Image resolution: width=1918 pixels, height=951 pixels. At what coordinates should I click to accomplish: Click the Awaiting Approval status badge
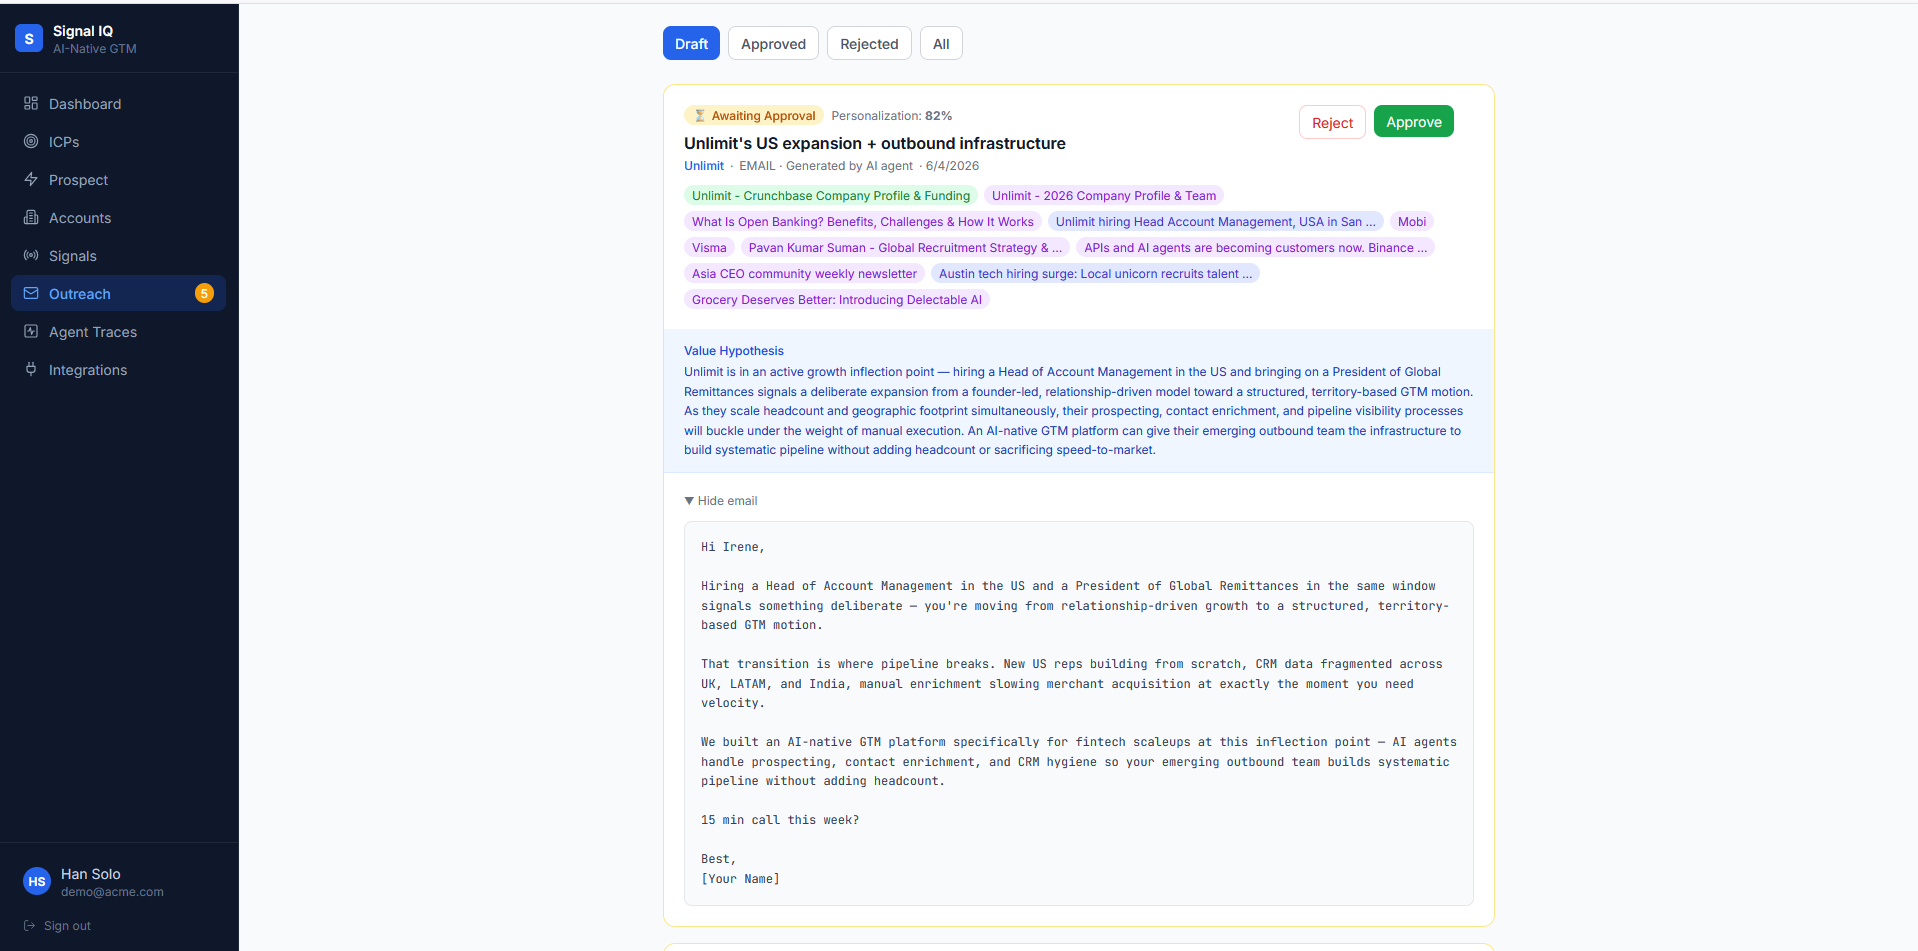tap(754, 116)
